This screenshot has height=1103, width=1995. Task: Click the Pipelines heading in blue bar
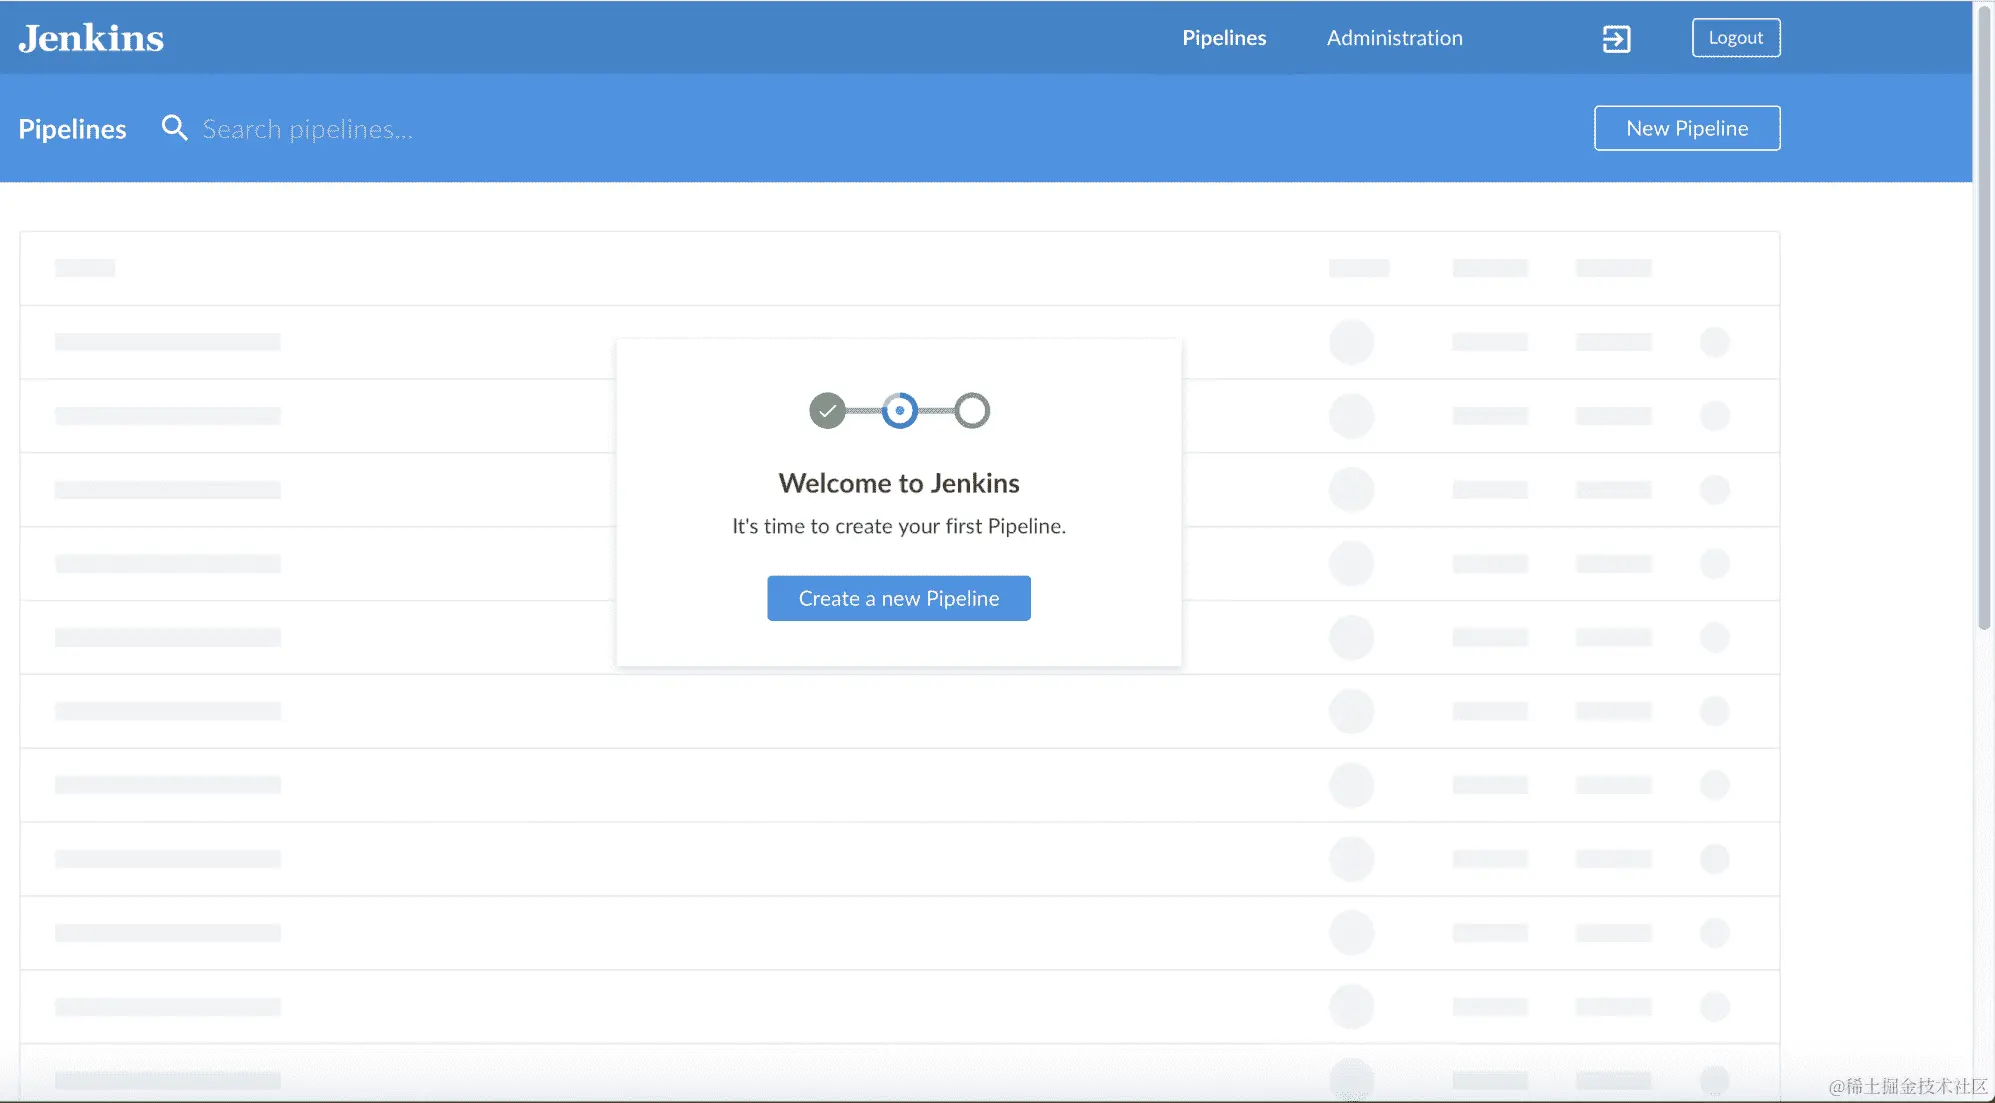tap(72, 129)
